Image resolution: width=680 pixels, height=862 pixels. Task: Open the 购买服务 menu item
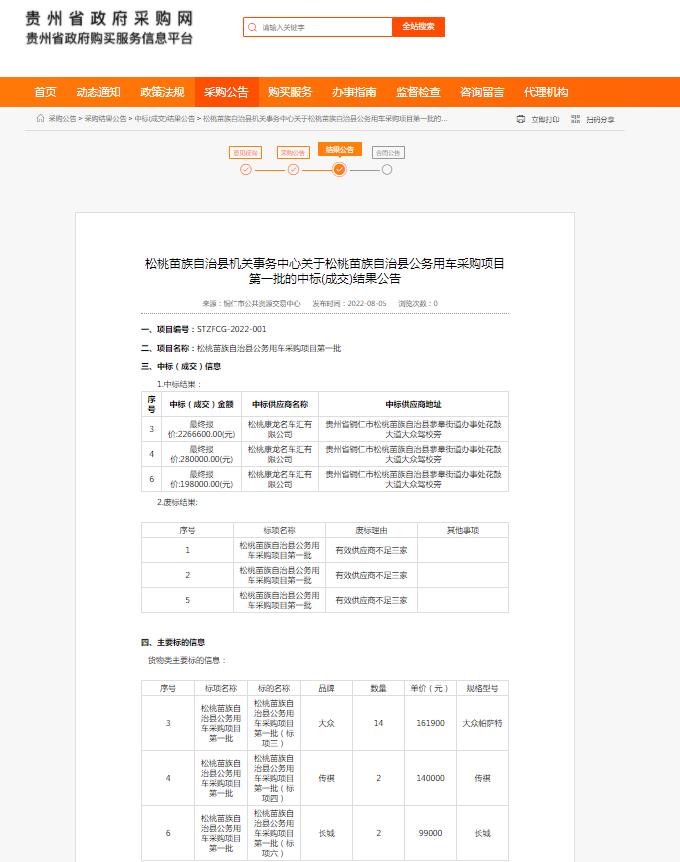(x=290, y=92)
